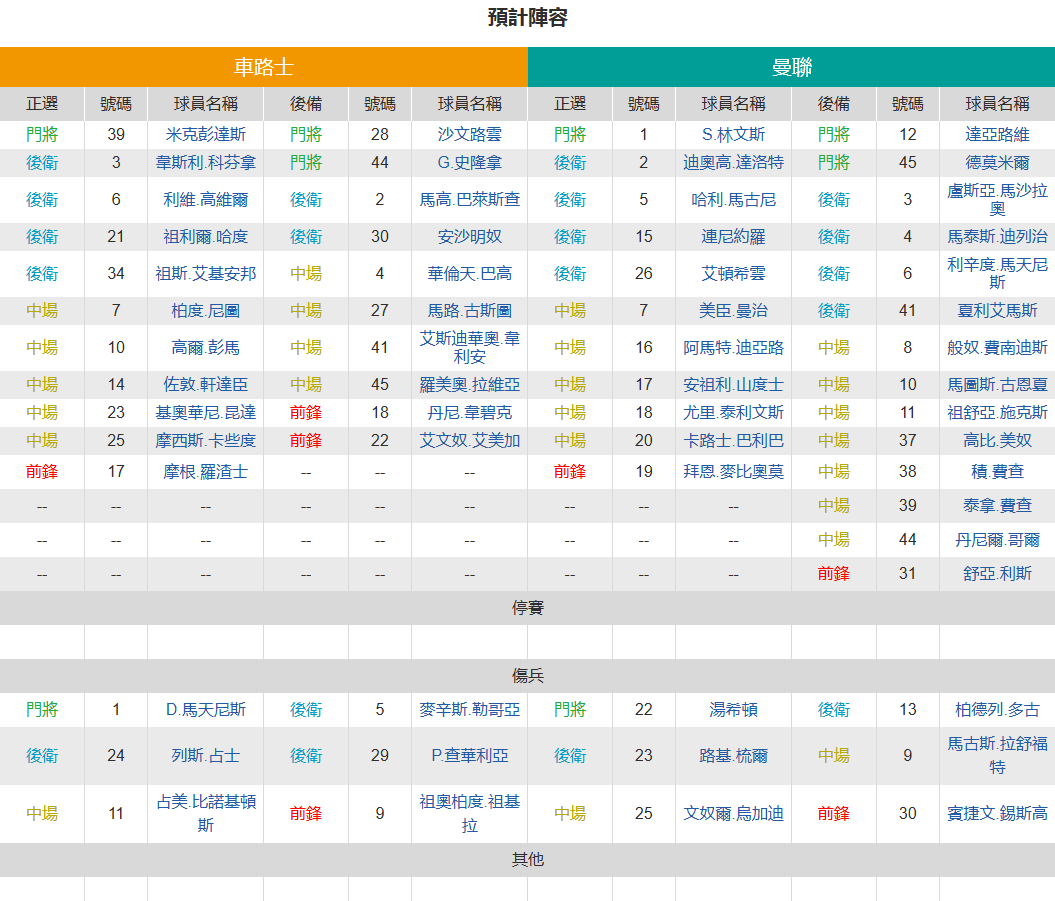Open player link 美臣.曼治
Screen dimensions: 1055x901
pyautogui.click(x=733, y=310)
